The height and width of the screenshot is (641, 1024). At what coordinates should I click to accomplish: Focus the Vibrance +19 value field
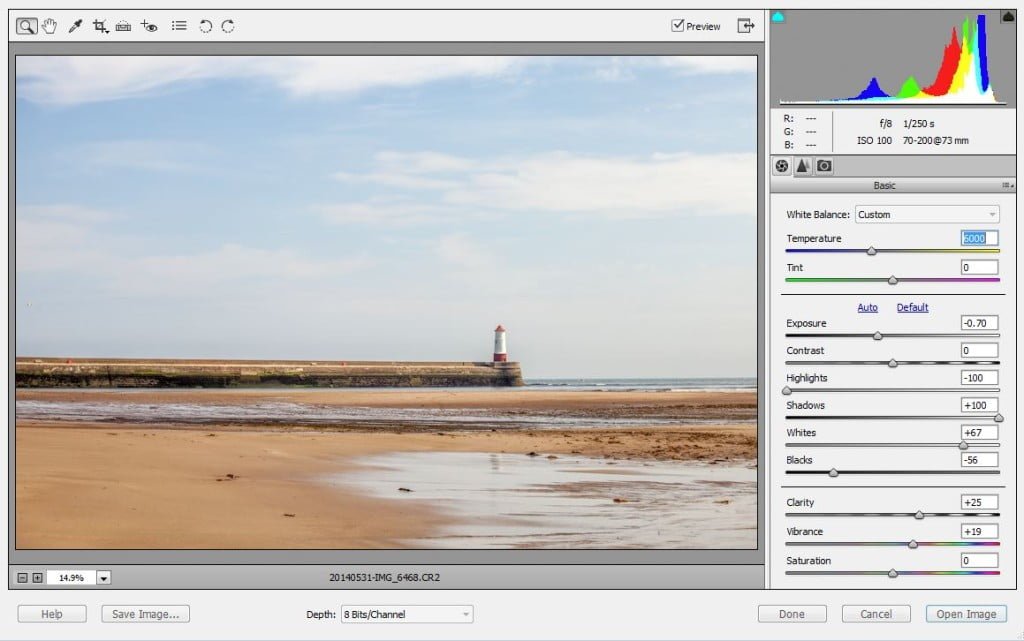[980, 531]
